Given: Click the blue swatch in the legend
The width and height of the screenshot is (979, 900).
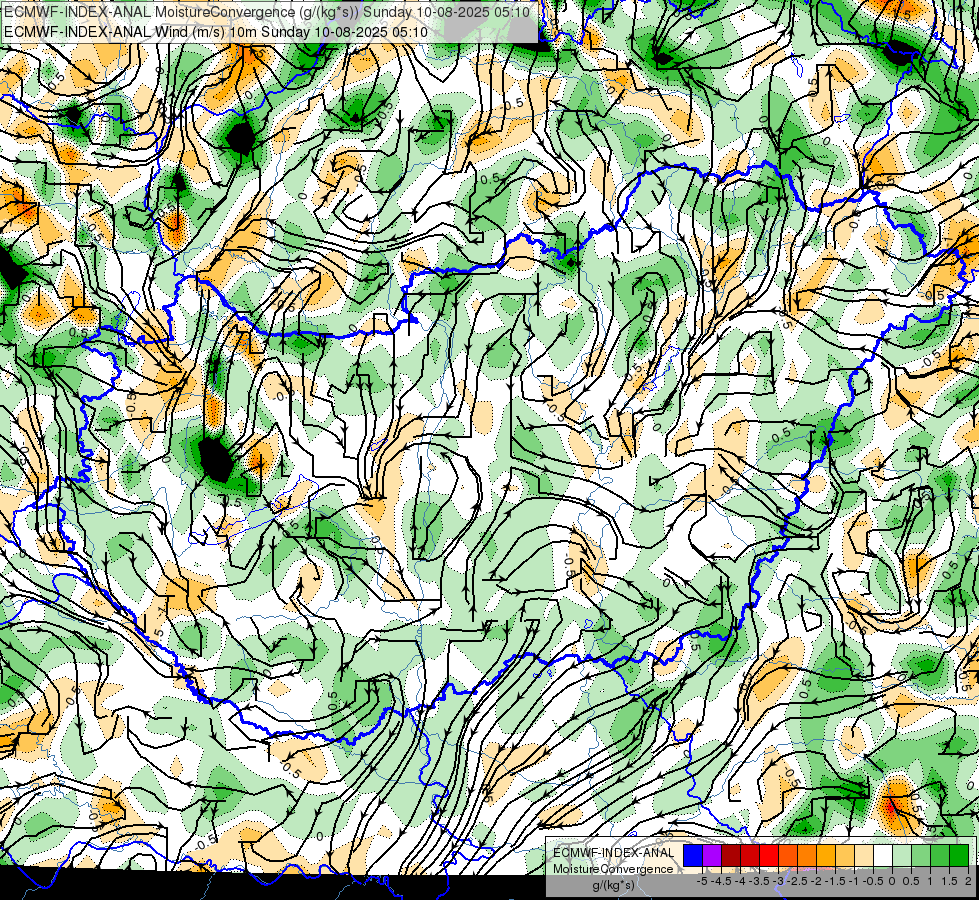Looking at the screenshot, I should tap(693, 856).
